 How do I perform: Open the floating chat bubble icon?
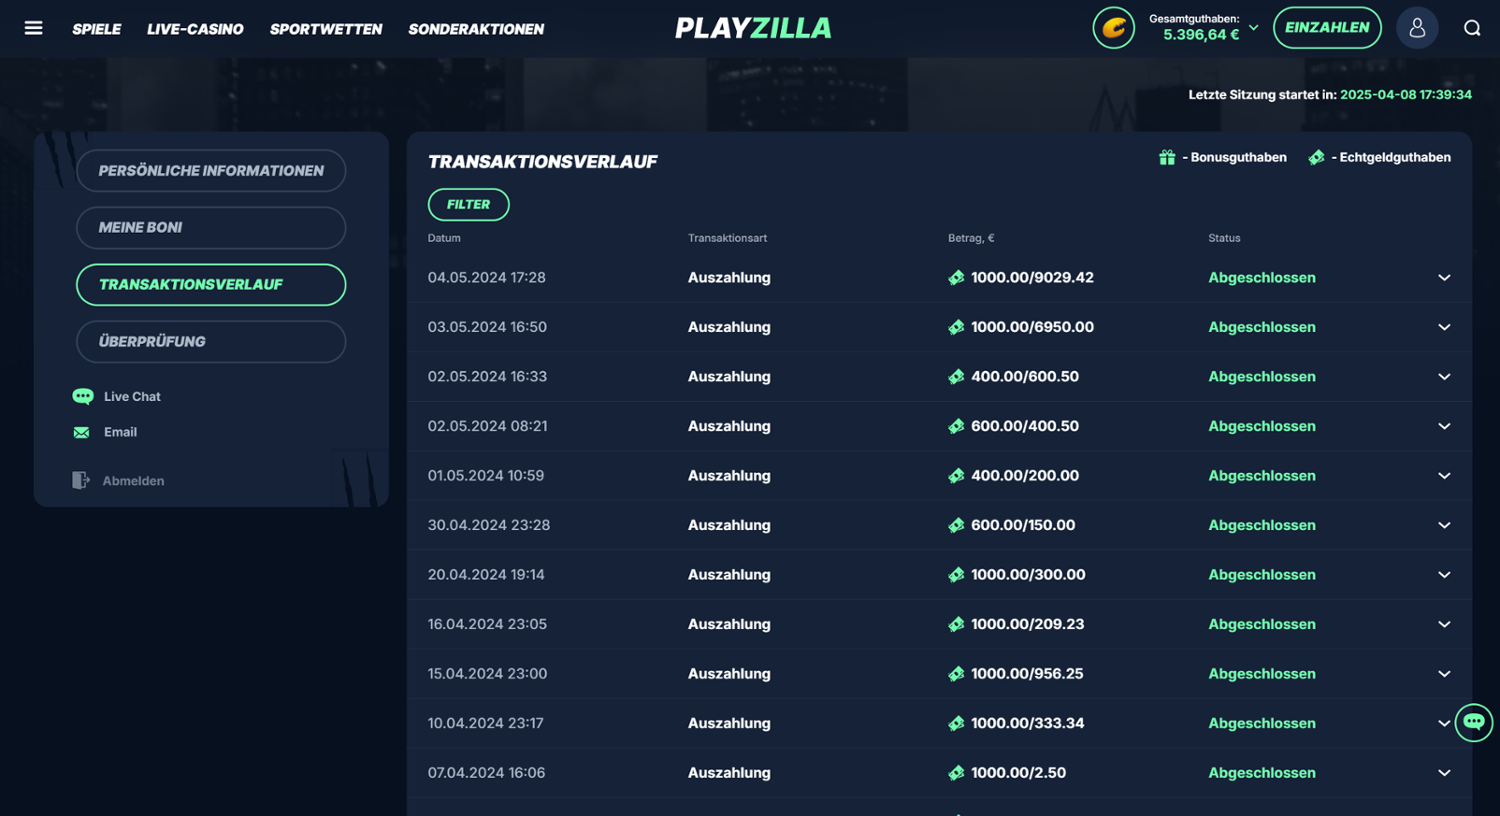1473,722
